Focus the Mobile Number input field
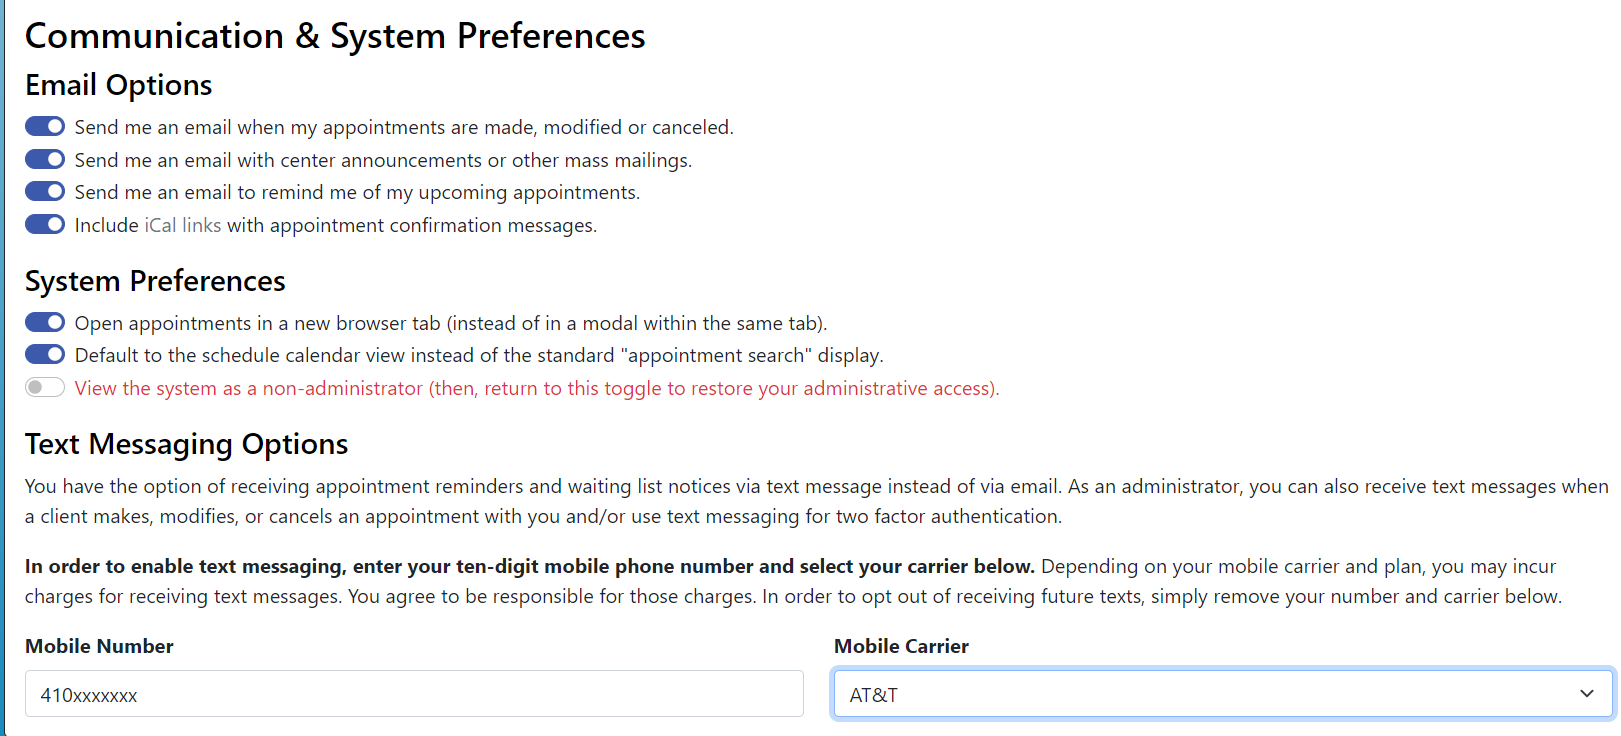The image size is (1621, 736). click(x=414, y=694)
